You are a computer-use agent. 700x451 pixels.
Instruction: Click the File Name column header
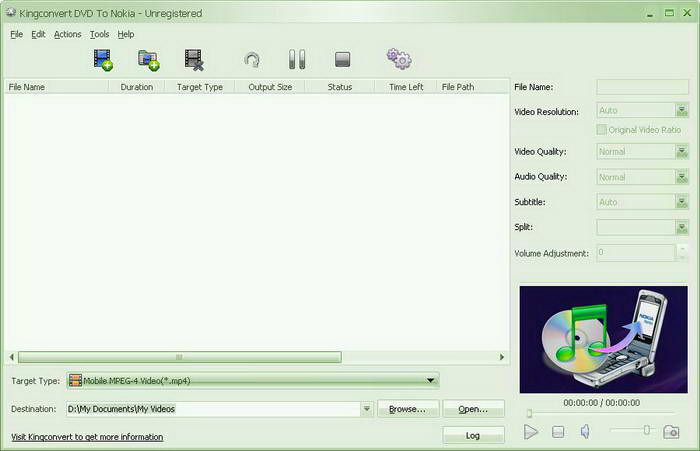coord(57,87)
